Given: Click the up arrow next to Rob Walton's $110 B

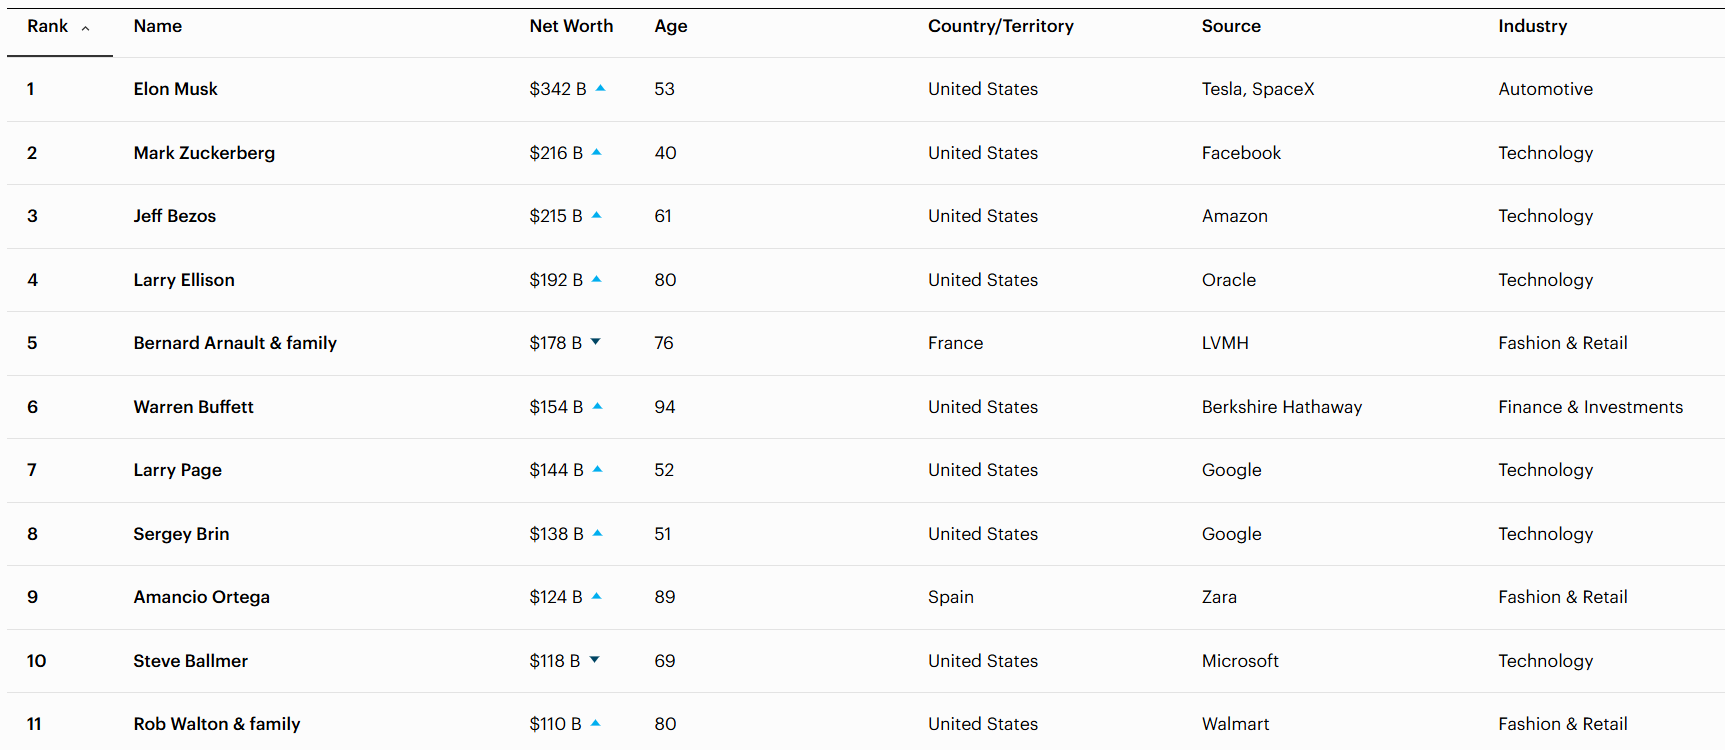Looking at the screenshot, I should (596, 723).
